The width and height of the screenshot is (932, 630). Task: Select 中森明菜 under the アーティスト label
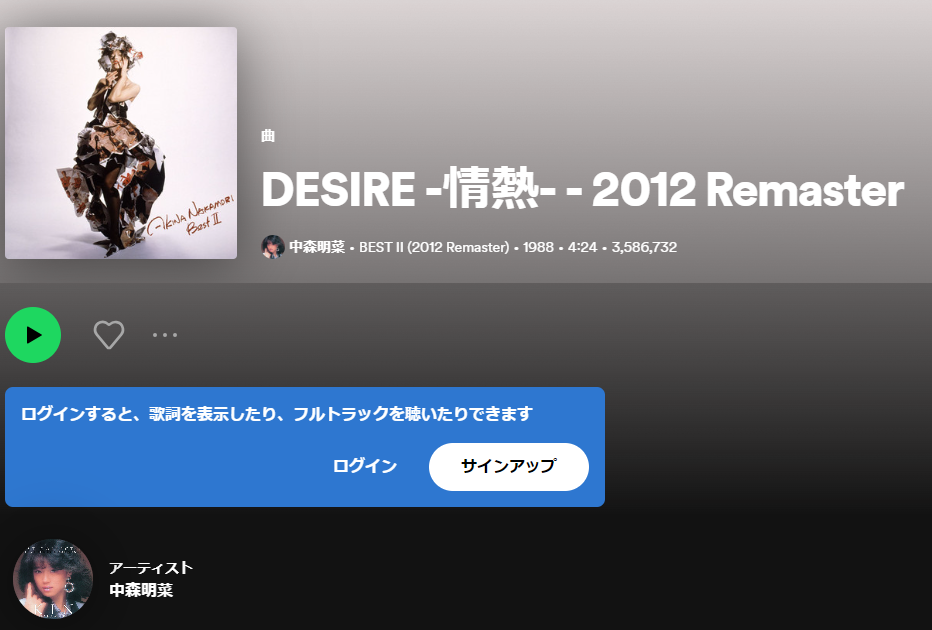(x=141, y=590)
